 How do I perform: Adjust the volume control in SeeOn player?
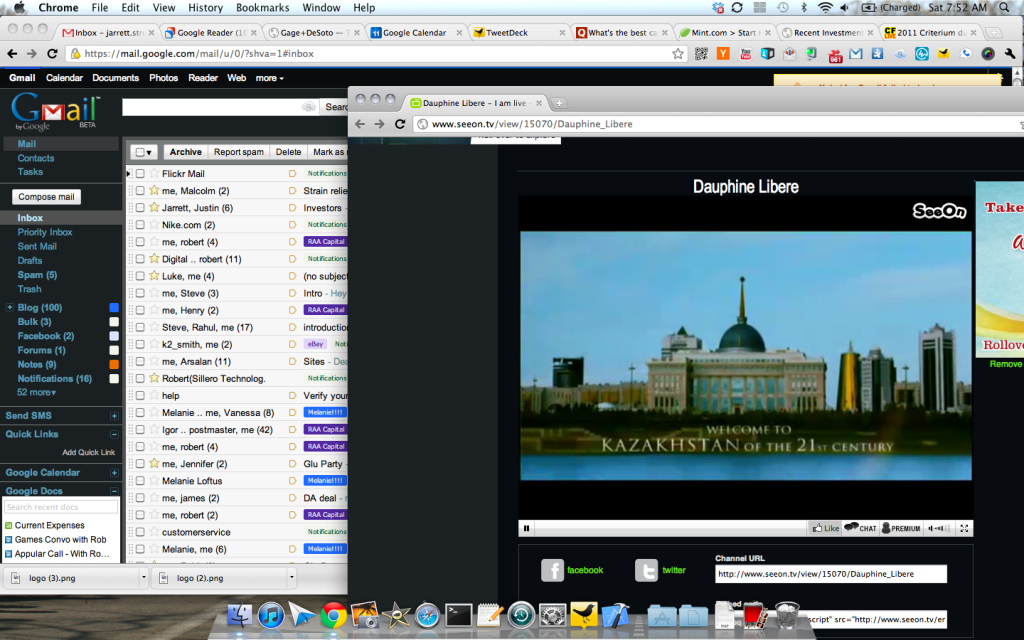(939, 528)
